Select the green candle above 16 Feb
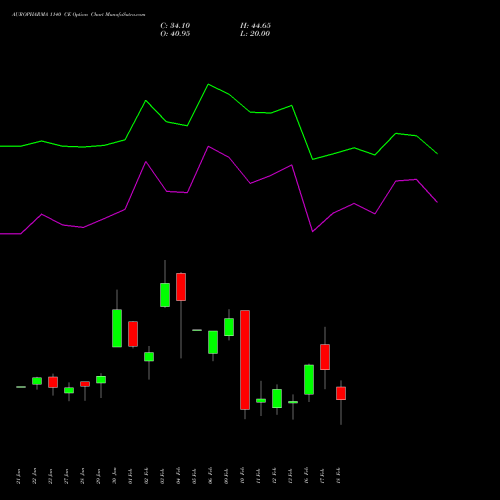This screenshot has height=500, width=500. tap(309, 380)
